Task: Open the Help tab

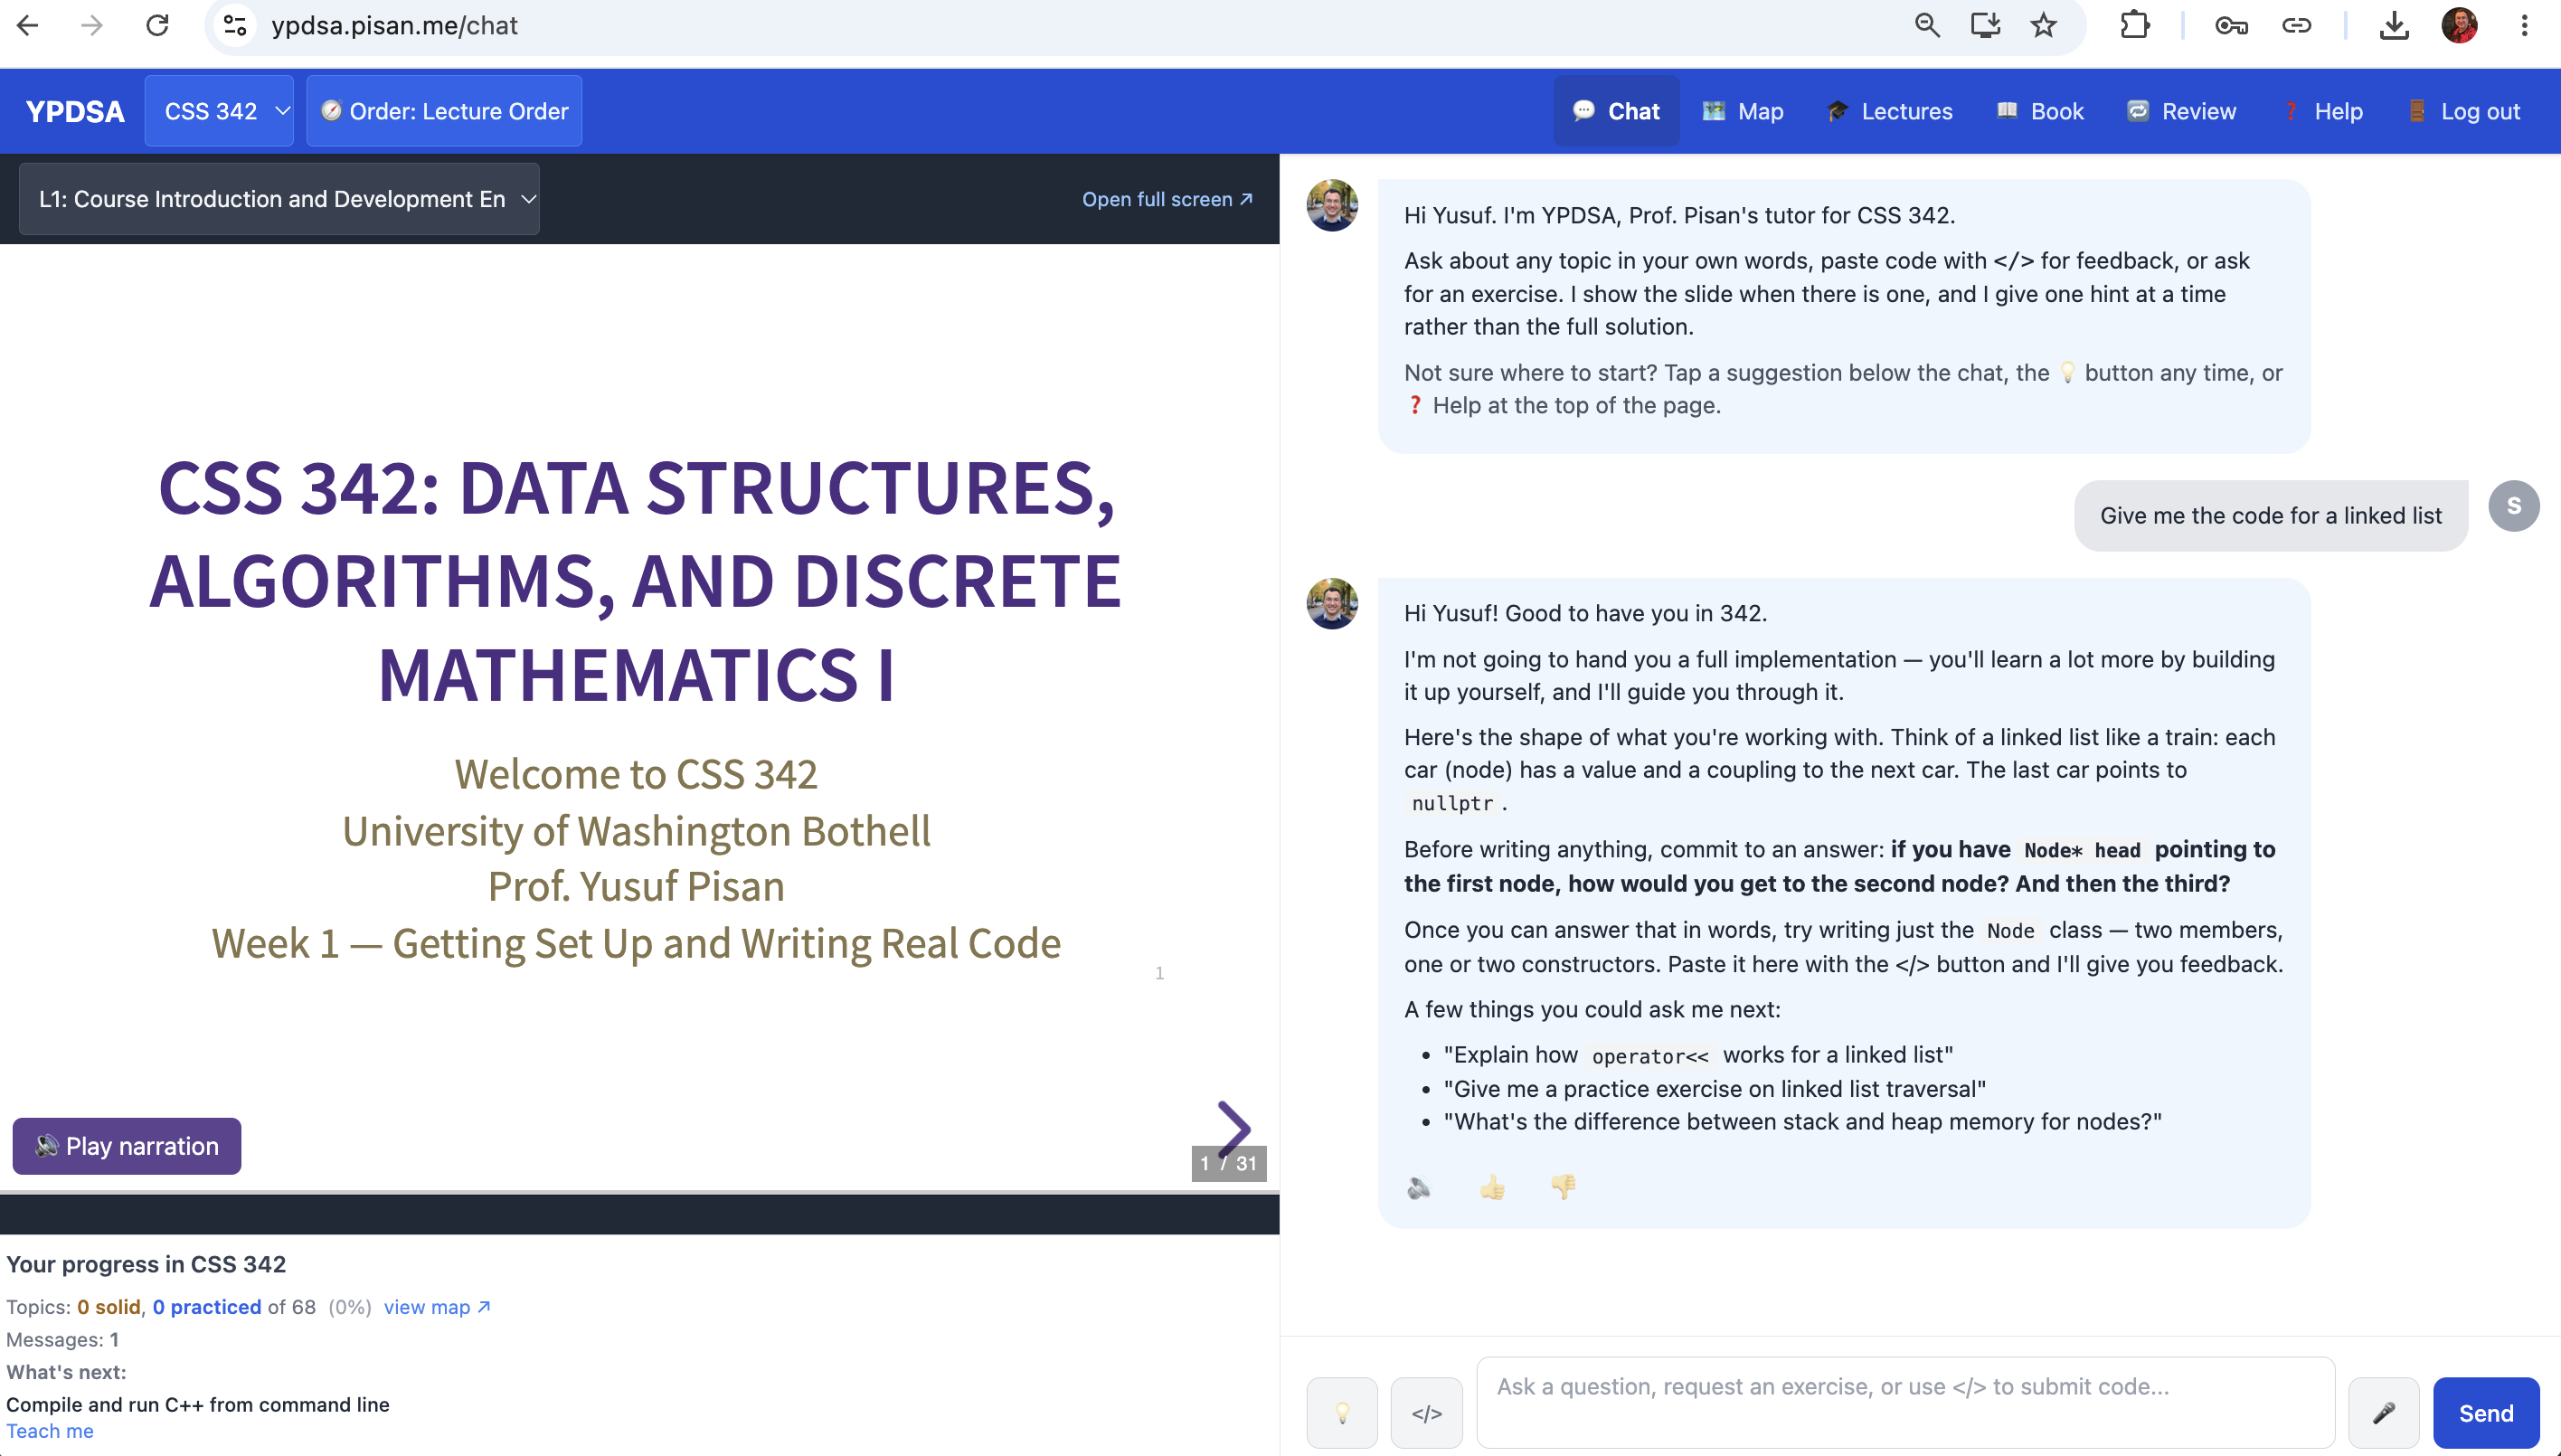Action: coord(2322,111)
